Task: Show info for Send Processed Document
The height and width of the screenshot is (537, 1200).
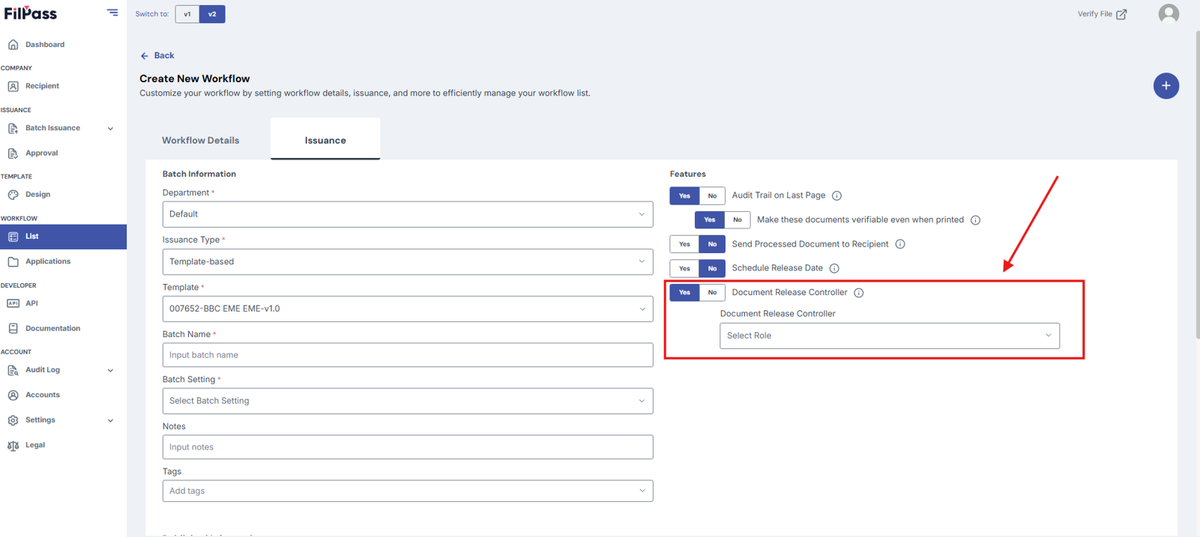Action: pos(900,244)
